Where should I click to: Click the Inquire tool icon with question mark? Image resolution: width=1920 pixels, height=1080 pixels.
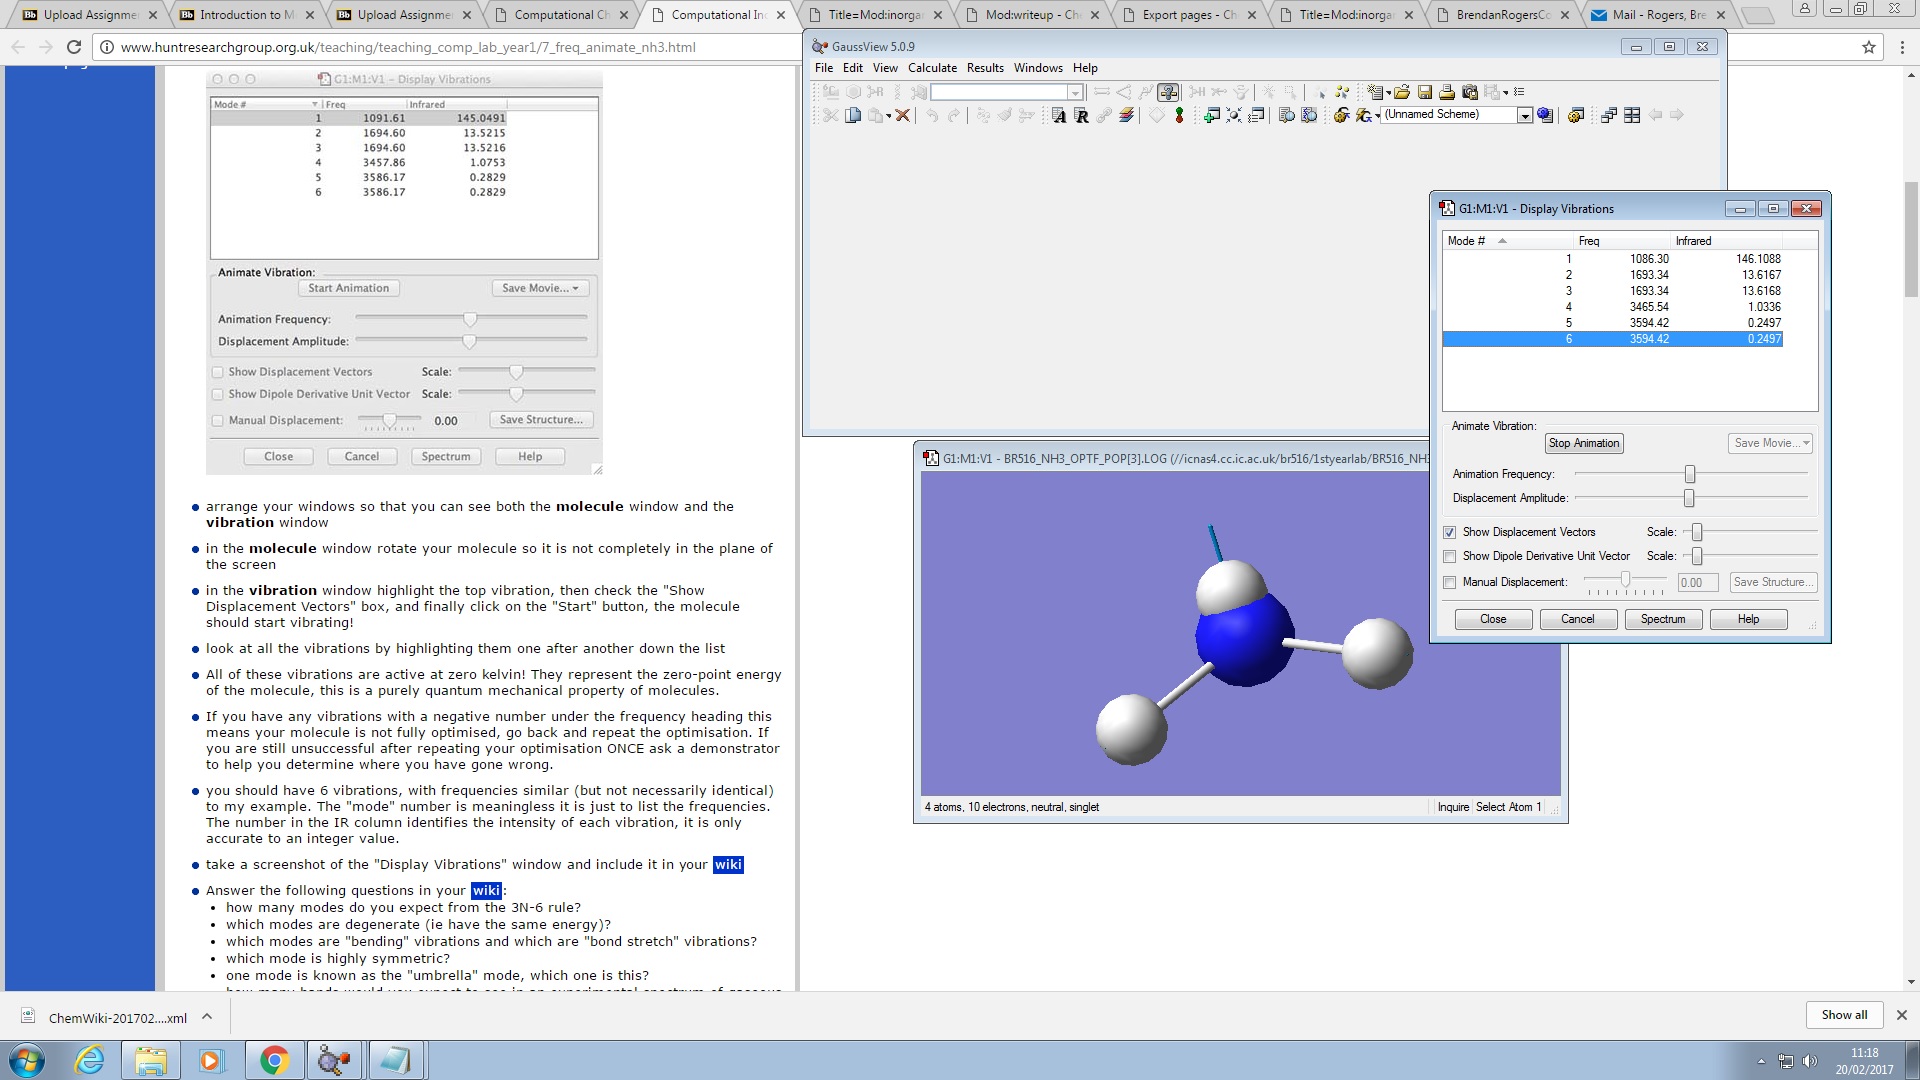click(1168, 92)
